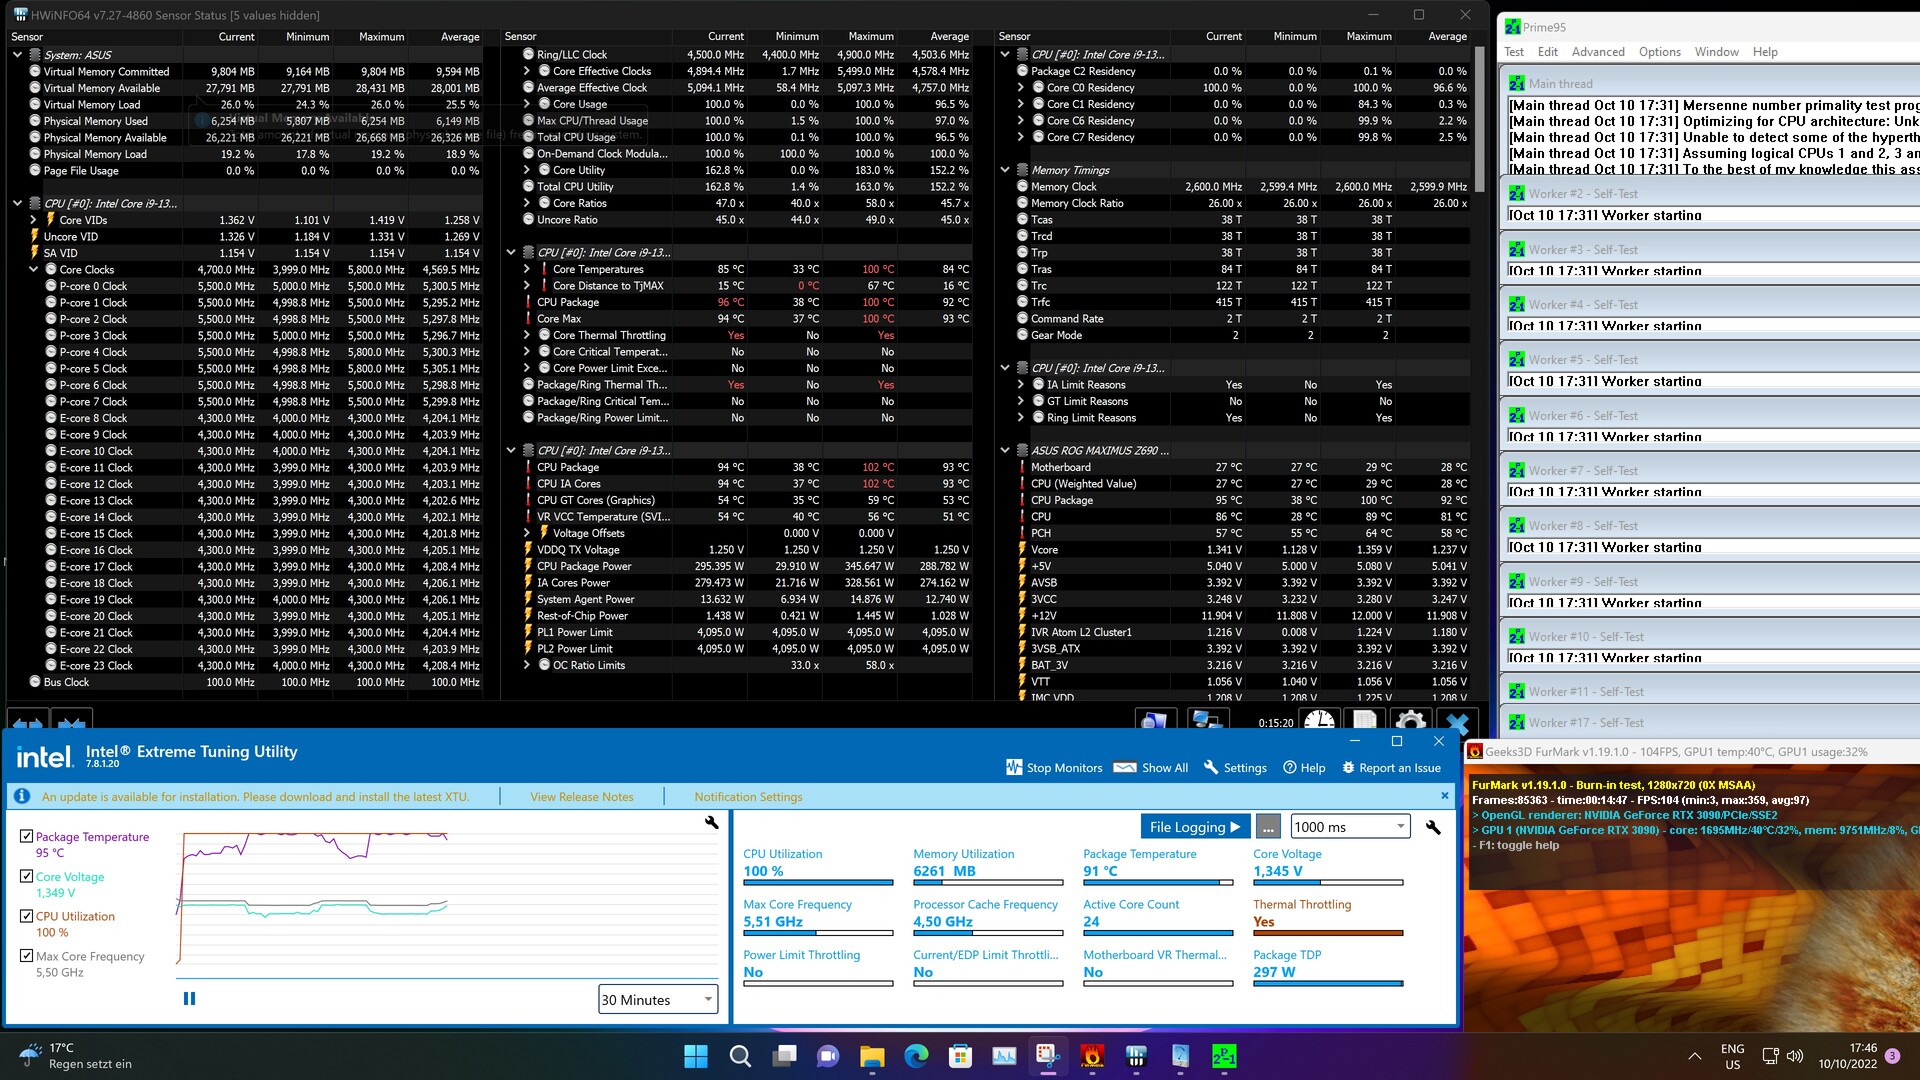This screenshot has height=1080, width=1920.
Task: Open the Help menu in Prime95
Action: coord(1765,52)
